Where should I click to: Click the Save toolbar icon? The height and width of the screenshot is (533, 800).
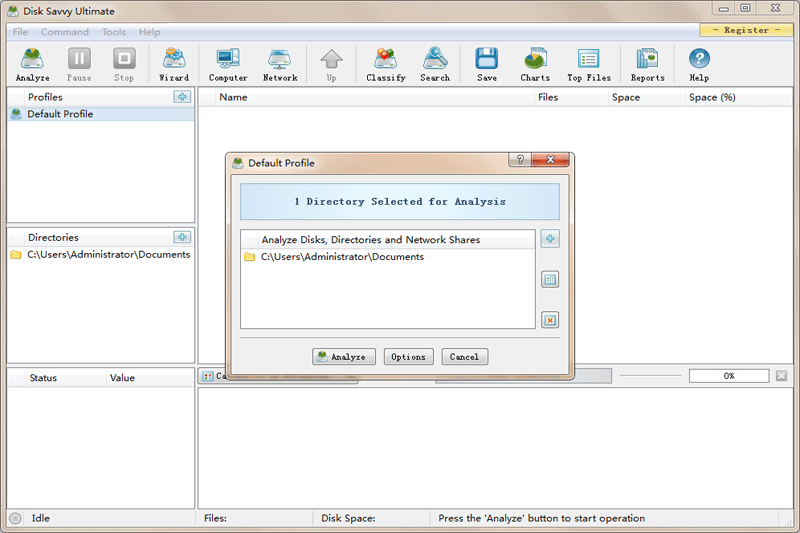[x=487, y=64]
